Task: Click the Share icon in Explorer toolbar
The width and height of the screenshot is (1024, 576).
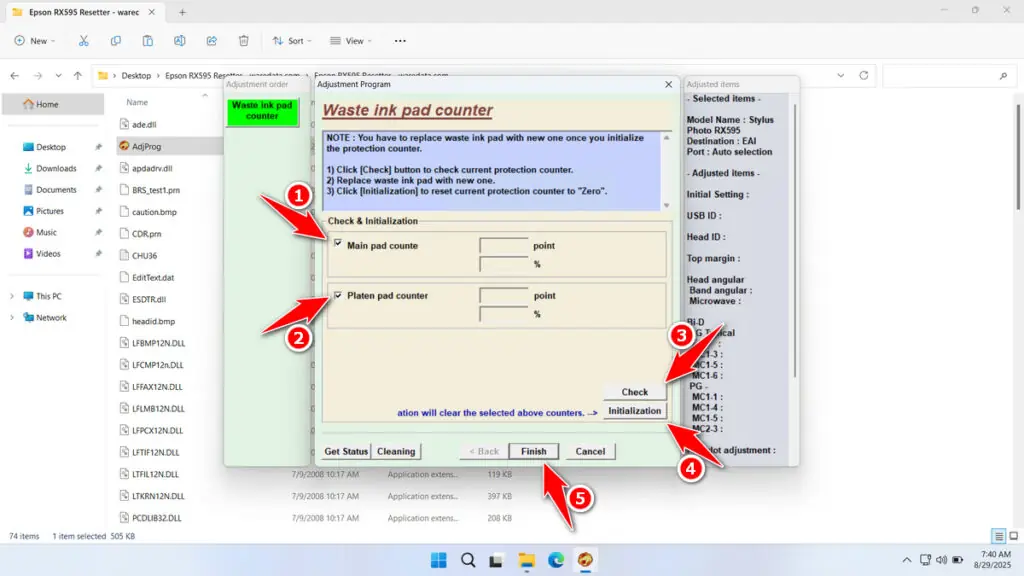Action: pyautogui.click(x=212, y=40)
